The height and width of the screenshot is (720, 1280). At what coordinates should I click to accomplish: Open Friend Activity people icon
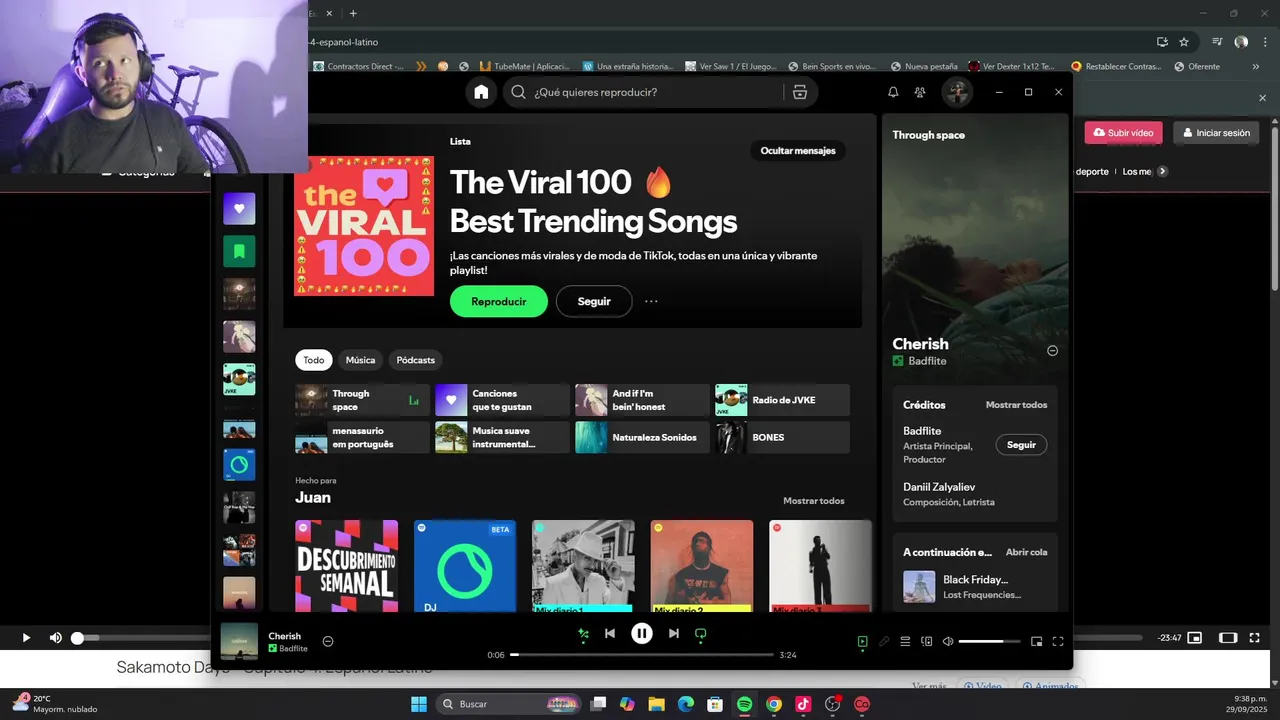pyautogui.click(x=920, y=92)
